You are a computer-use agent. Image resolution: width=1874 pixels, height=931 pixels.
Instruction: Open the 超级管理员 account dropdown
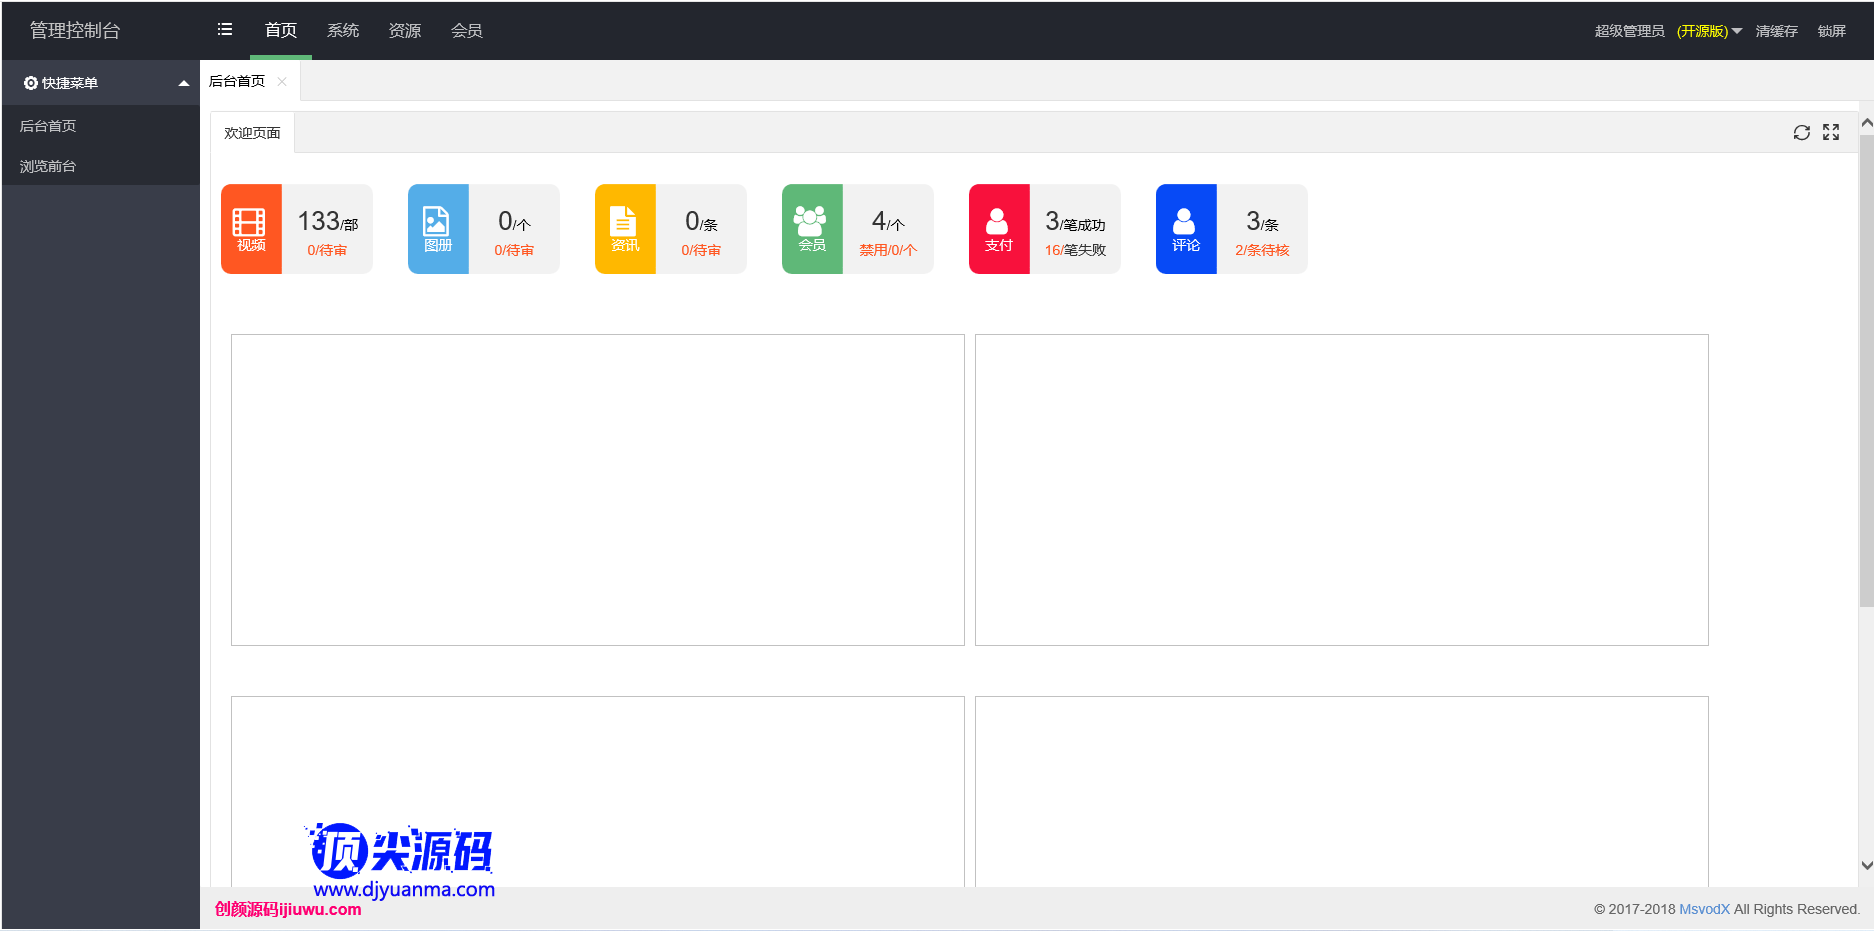[1668, 31]
